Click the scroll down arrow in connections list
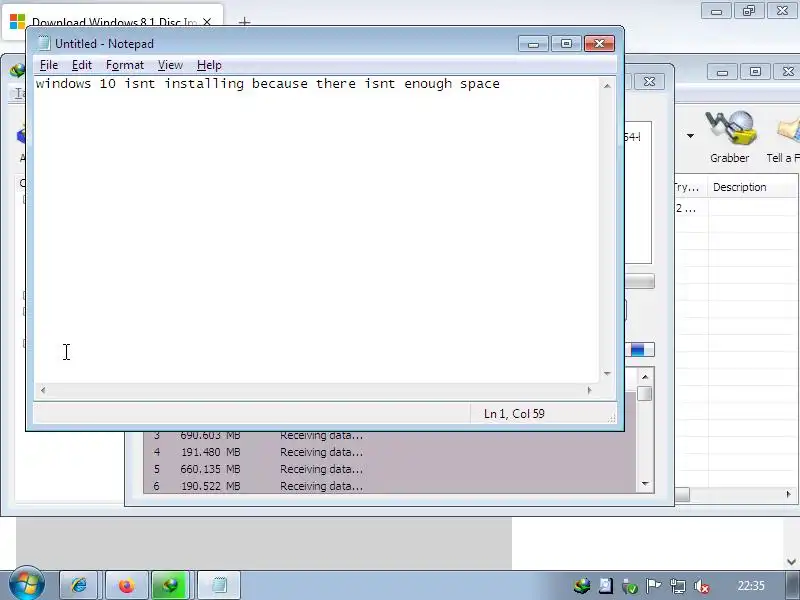800x600 pixels. coord(645,484)
